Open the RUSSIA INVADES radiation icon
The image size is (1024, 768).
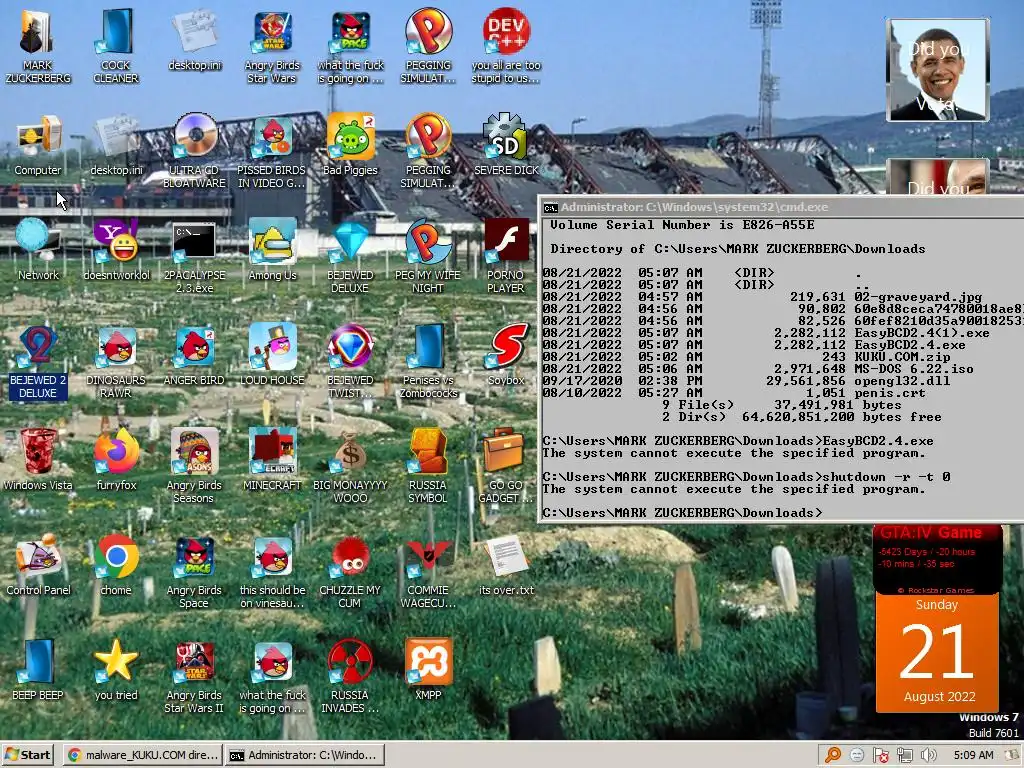(x=350, y=677)
